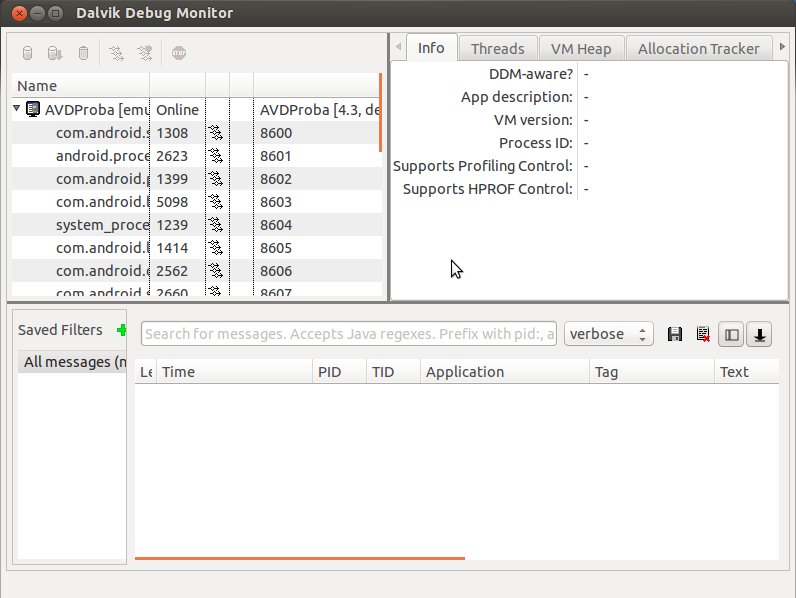Click Start Method Profiling icon
The height and width of the screenshot is (598, 796).
(145, 53)
